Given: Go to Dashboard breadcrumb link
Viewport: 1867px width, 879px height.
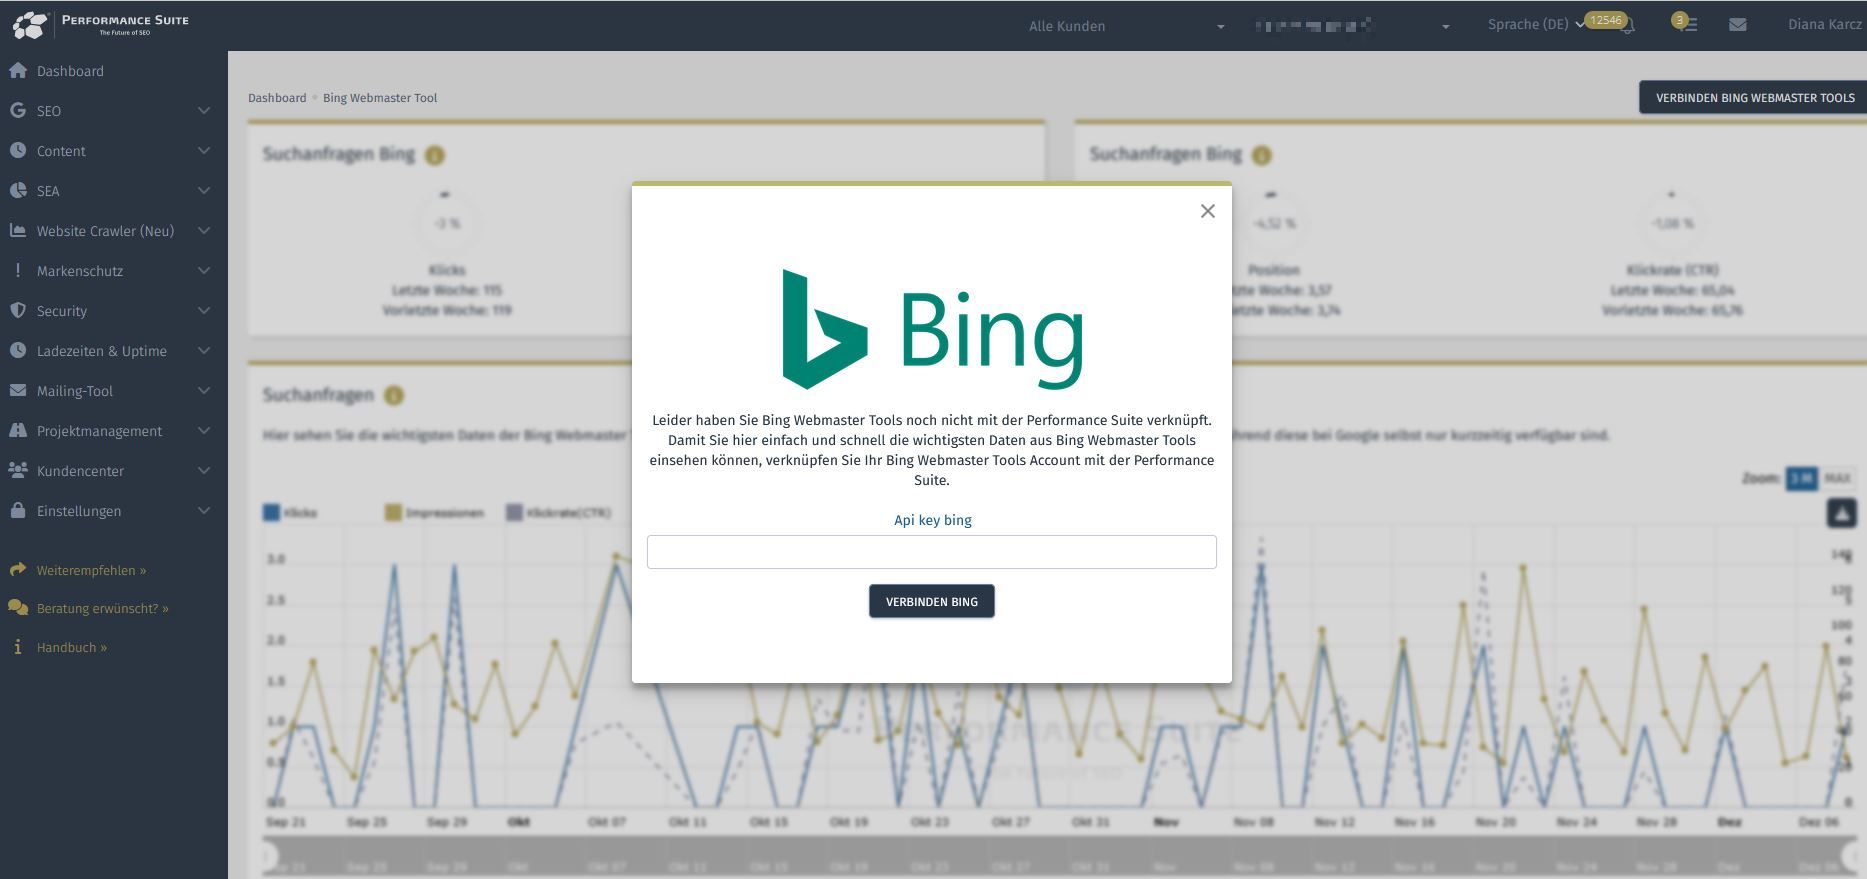Looking at the screenshot, I should 277,98.
